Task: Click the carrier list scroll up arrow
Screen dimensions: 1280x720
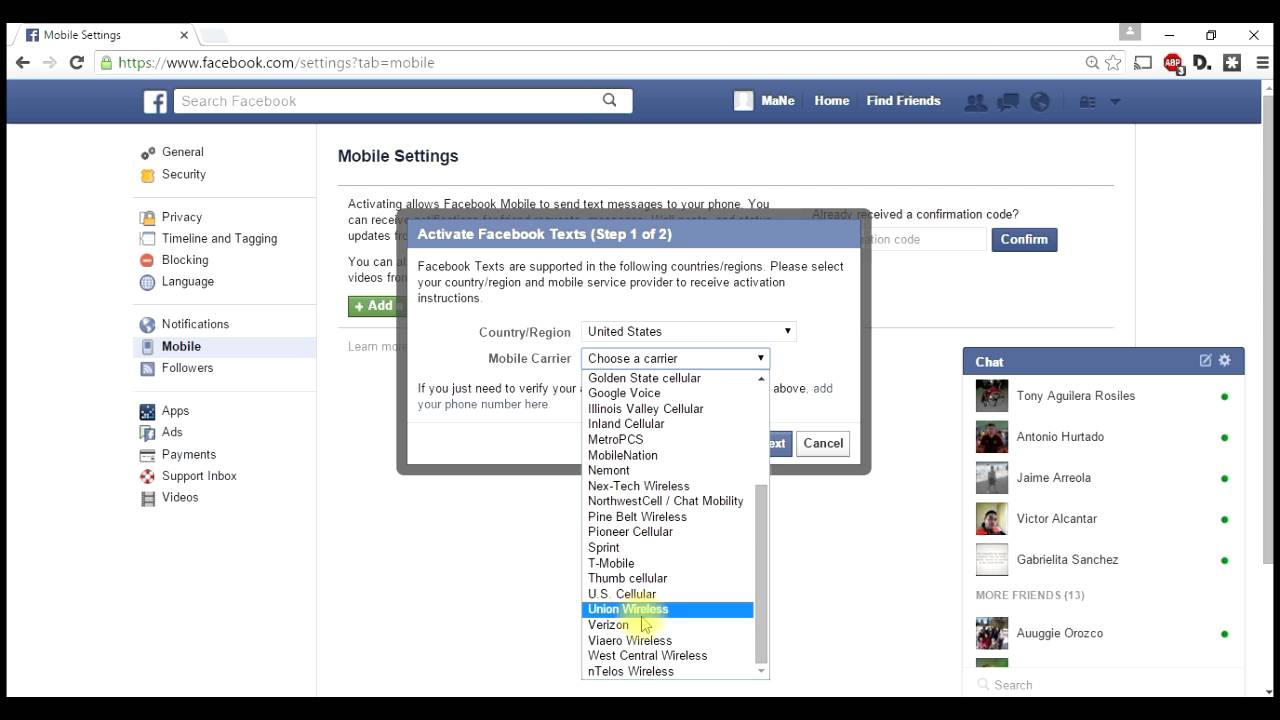Action: (761, 379)
